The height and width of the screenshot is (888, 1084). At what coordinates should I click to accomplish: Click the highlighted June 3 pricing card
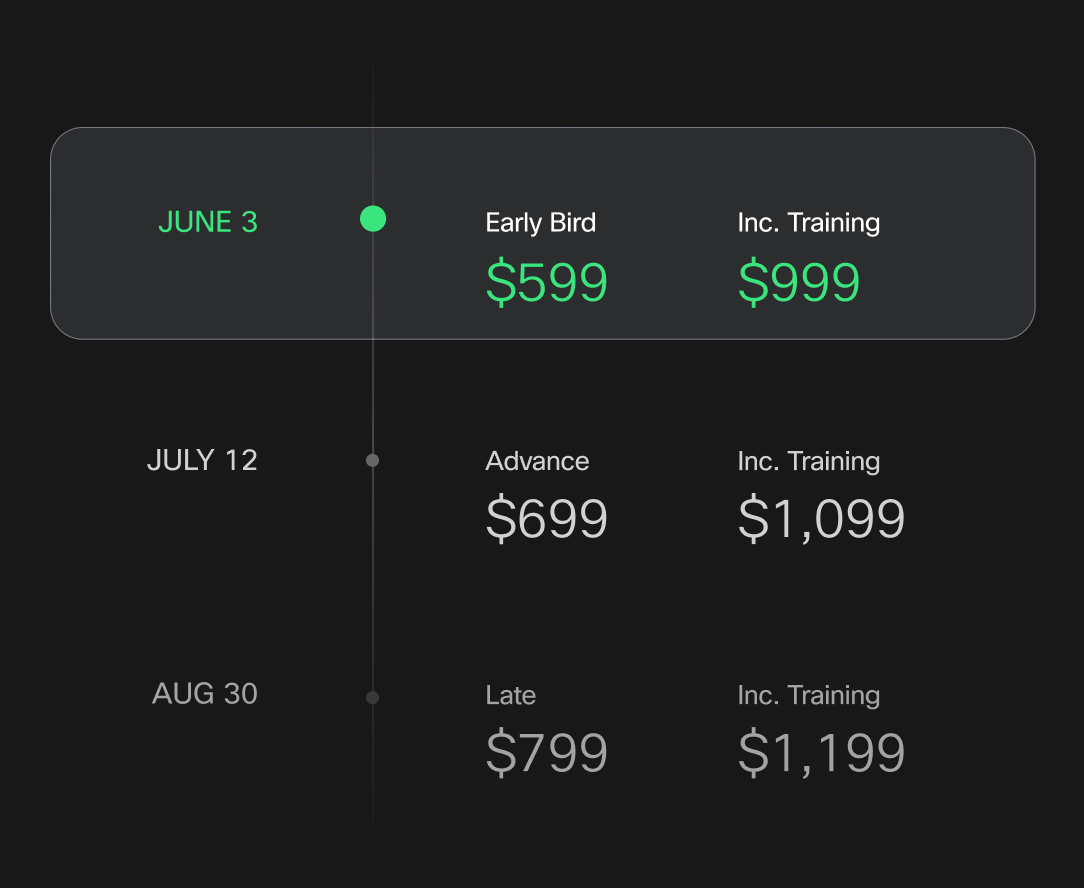[543, 233]
